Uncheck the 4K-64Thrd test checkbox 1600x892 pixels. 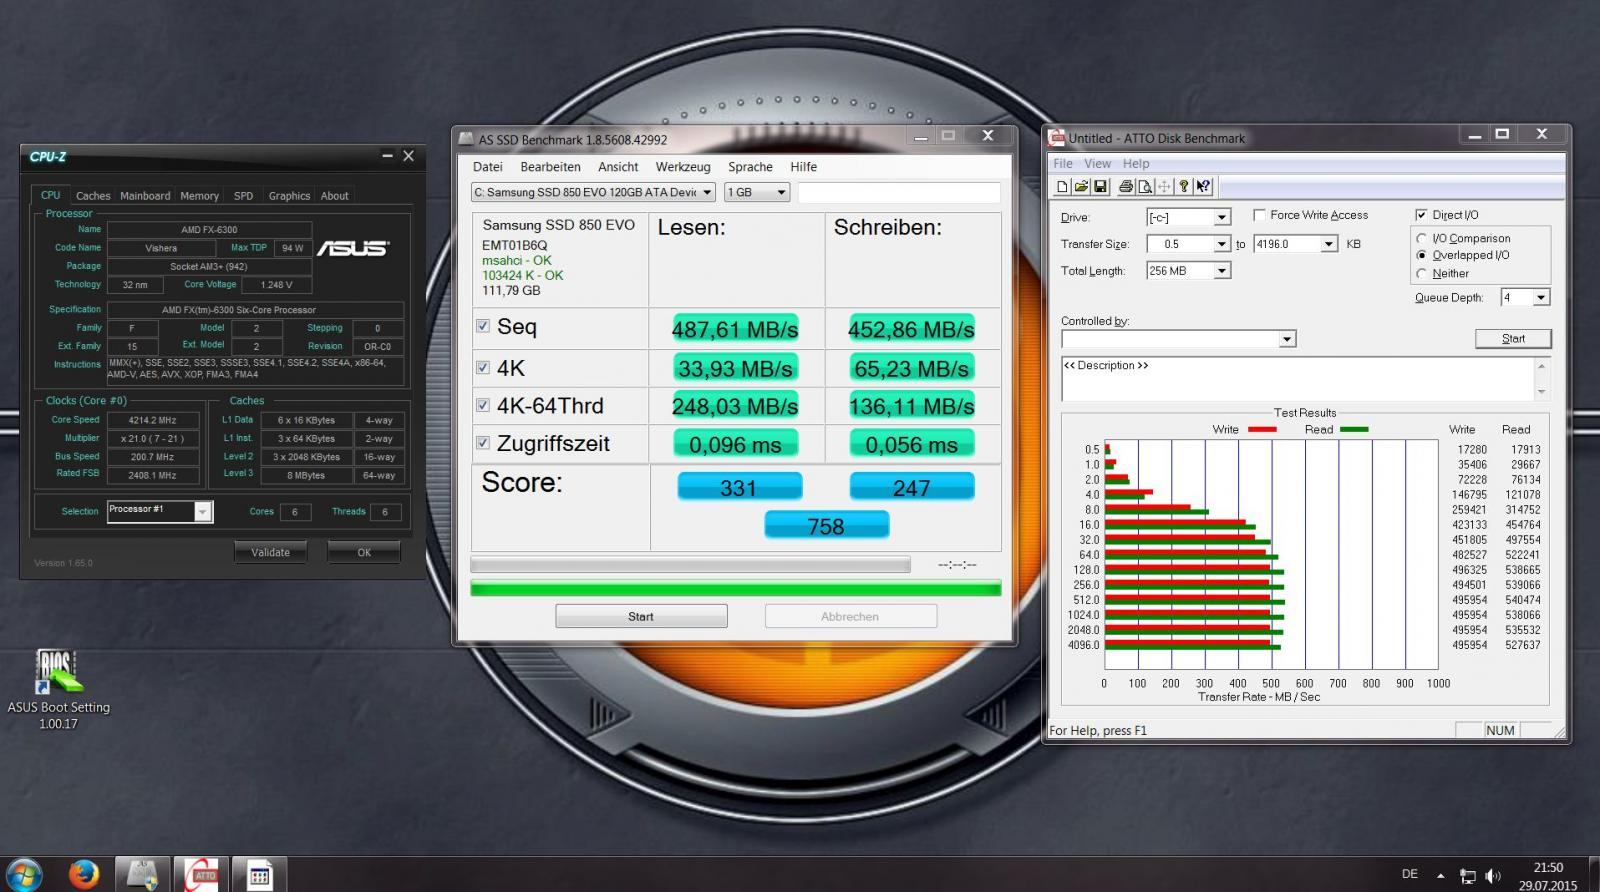click(x=483, y=405)
